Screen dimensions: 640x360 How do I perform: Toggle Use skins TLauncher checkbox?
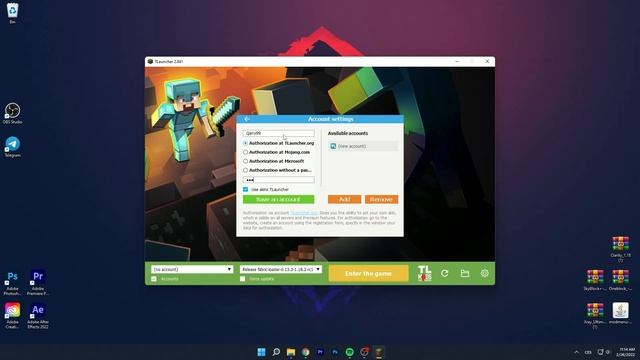click(245, 189)
